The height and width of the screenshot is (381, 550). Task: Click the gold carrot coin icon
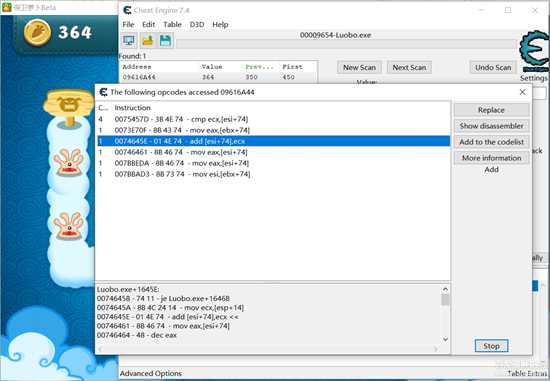[x=37, y=33]
